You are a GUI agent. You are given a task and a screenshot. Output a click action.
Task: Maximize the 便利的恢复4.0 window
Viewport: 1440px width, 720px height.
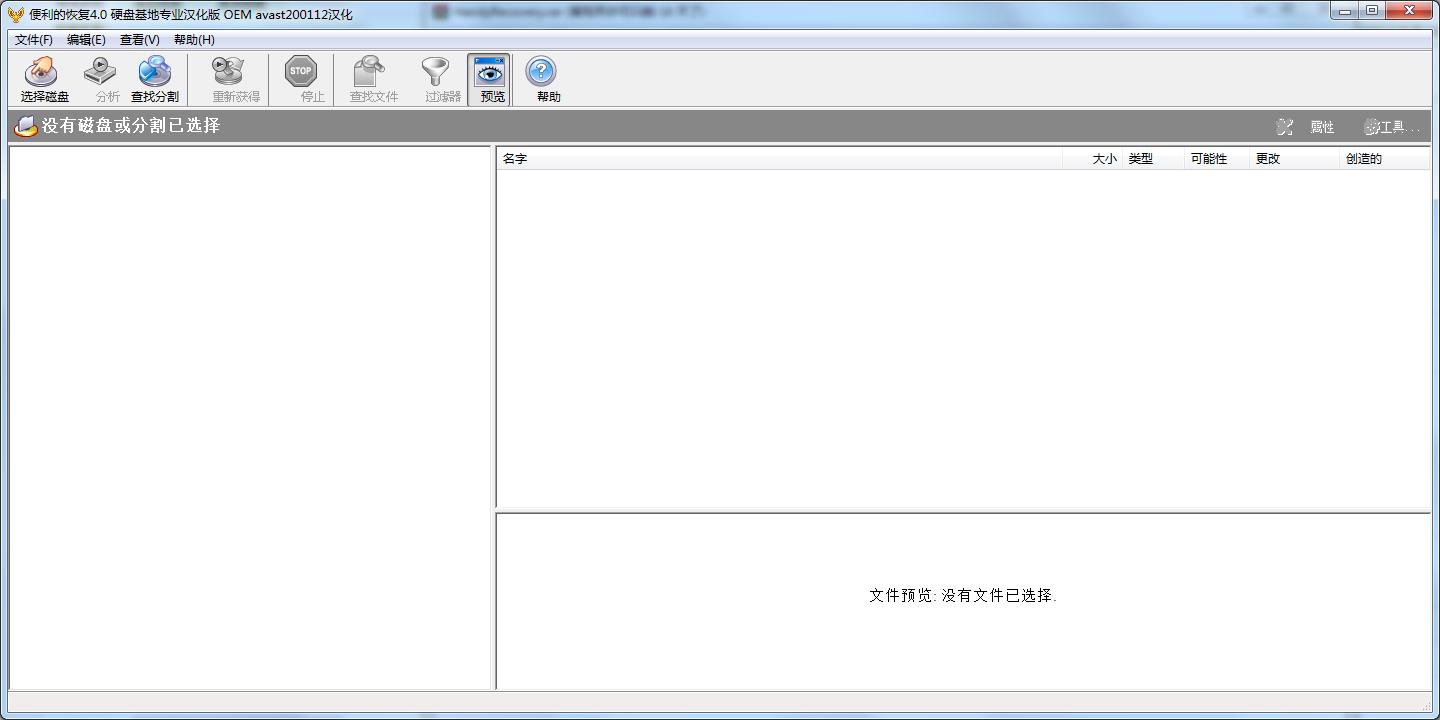pyautogui.click(x=1372, y=11)
